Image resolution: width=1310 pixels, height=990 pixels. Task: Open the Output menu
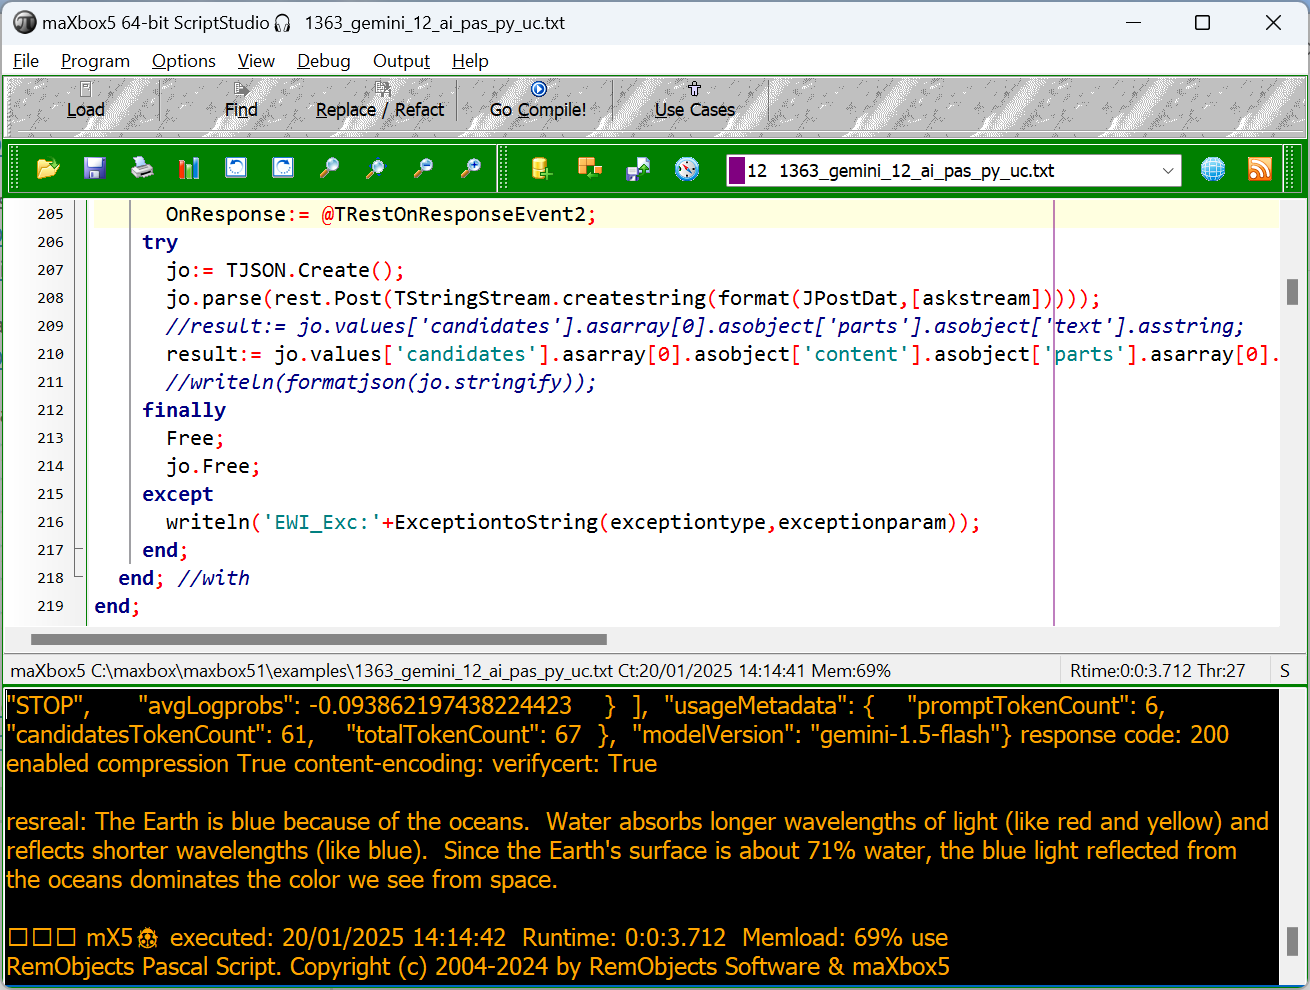coord(401,61)
